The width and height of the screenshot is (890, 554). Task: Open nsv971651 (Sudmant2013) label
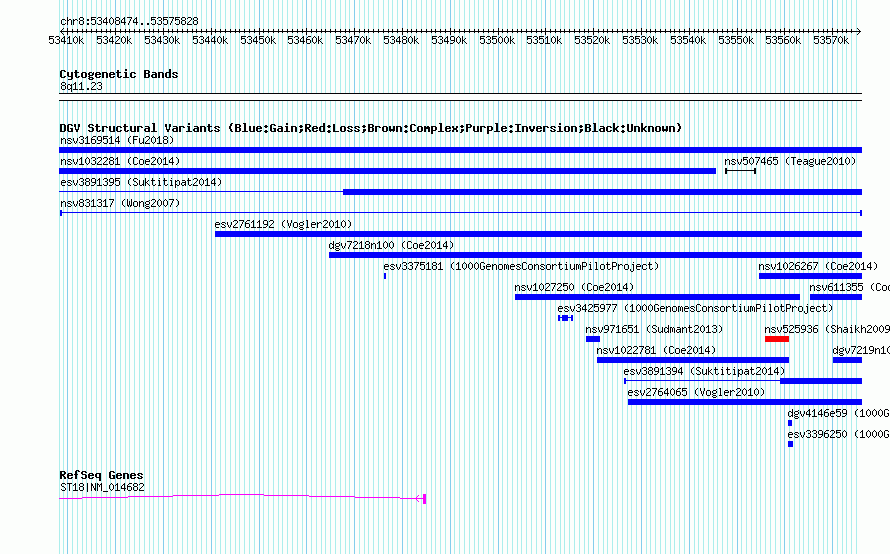(x=654, y=329)
